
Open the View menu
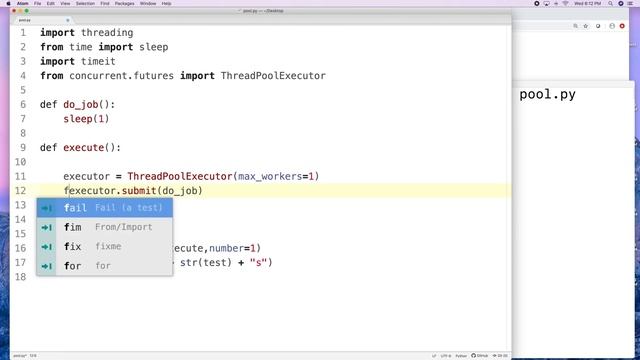click(x=65, y=3)
